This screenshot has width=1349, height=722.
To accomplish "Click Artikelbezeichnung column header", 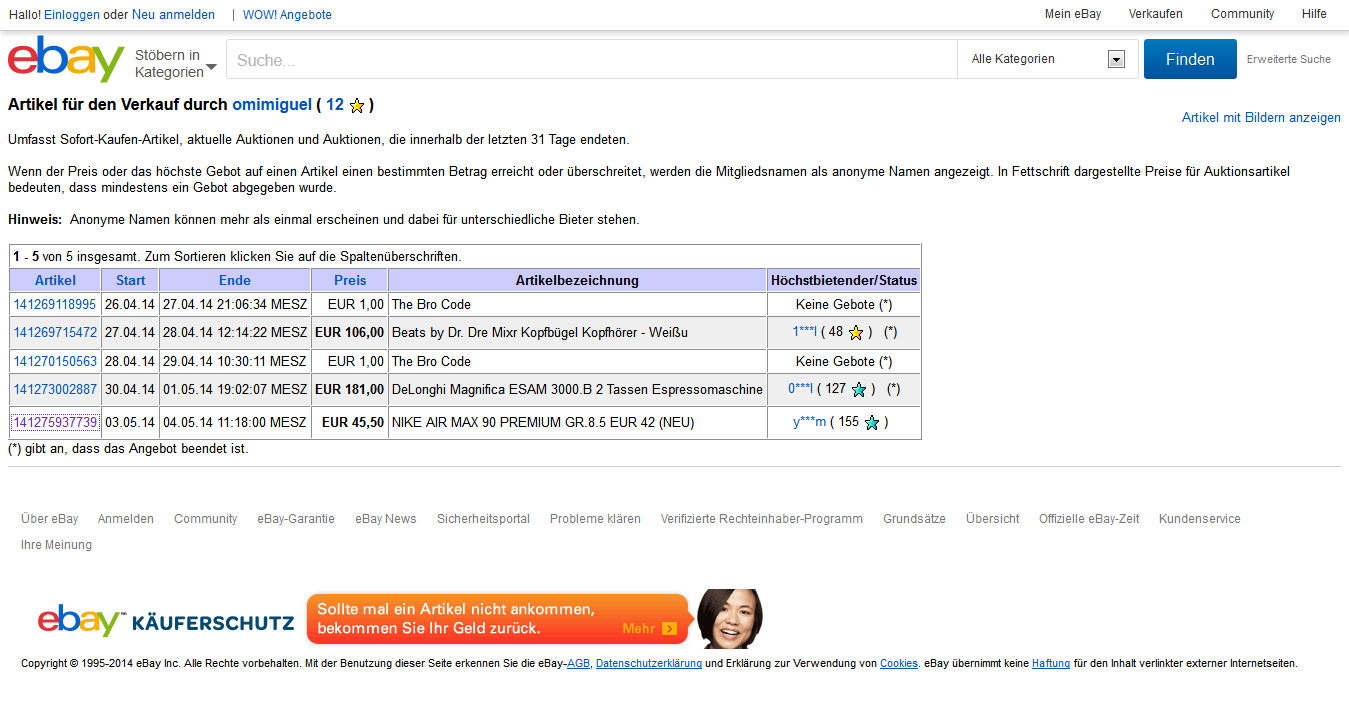I will [x=577, y=280].
